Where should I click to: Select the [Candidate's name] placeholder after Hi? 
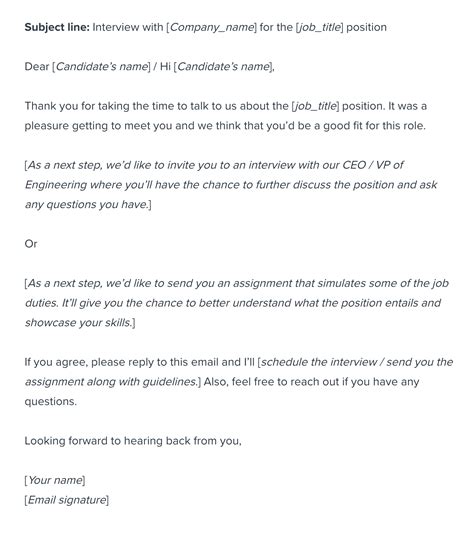[x=223, y=66]
